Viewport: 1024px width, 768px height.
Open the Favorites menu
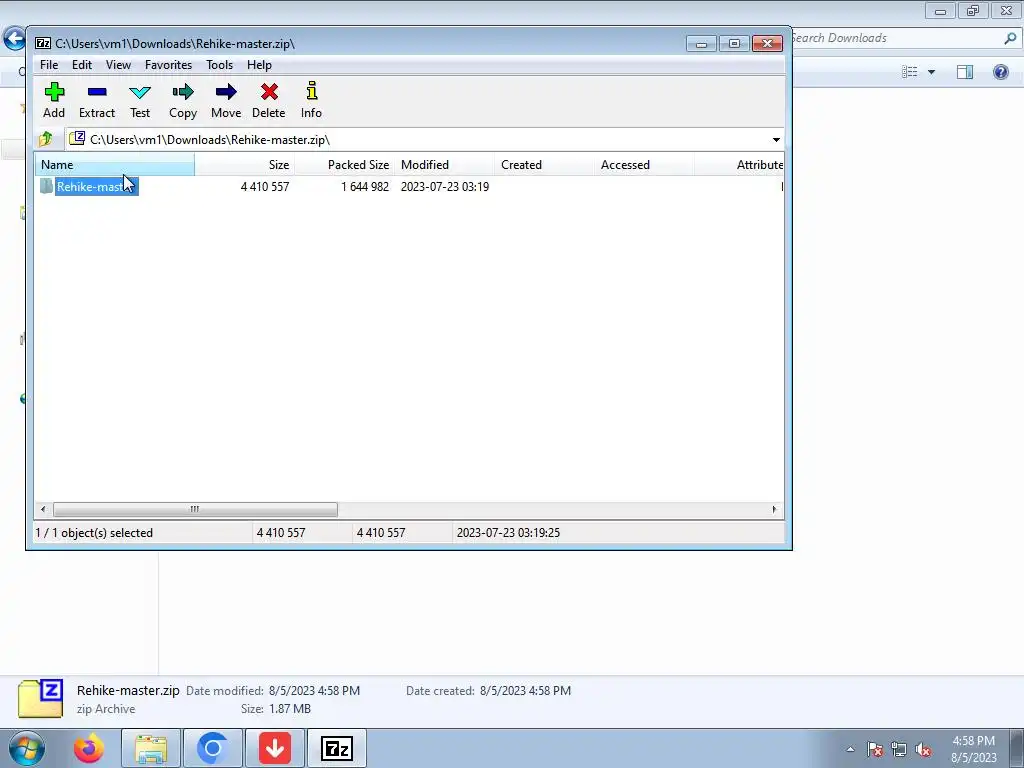point(168,65)
